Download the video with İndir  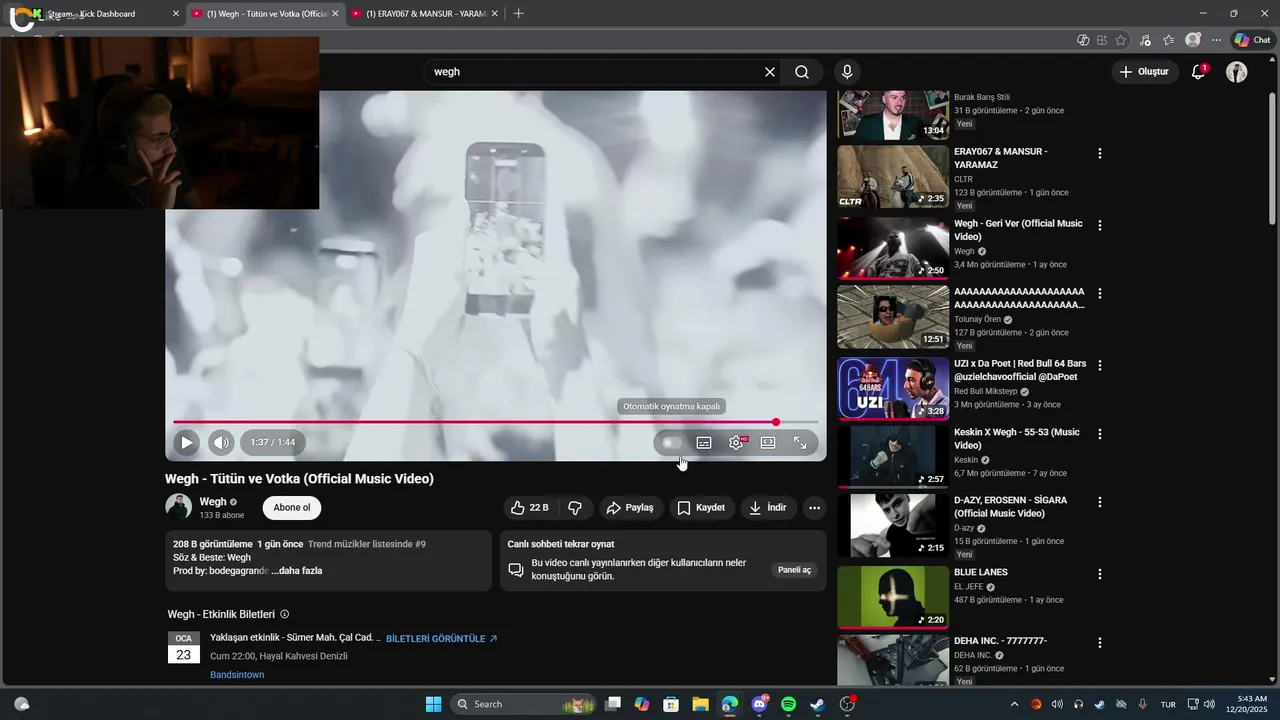tap(768, 508)
